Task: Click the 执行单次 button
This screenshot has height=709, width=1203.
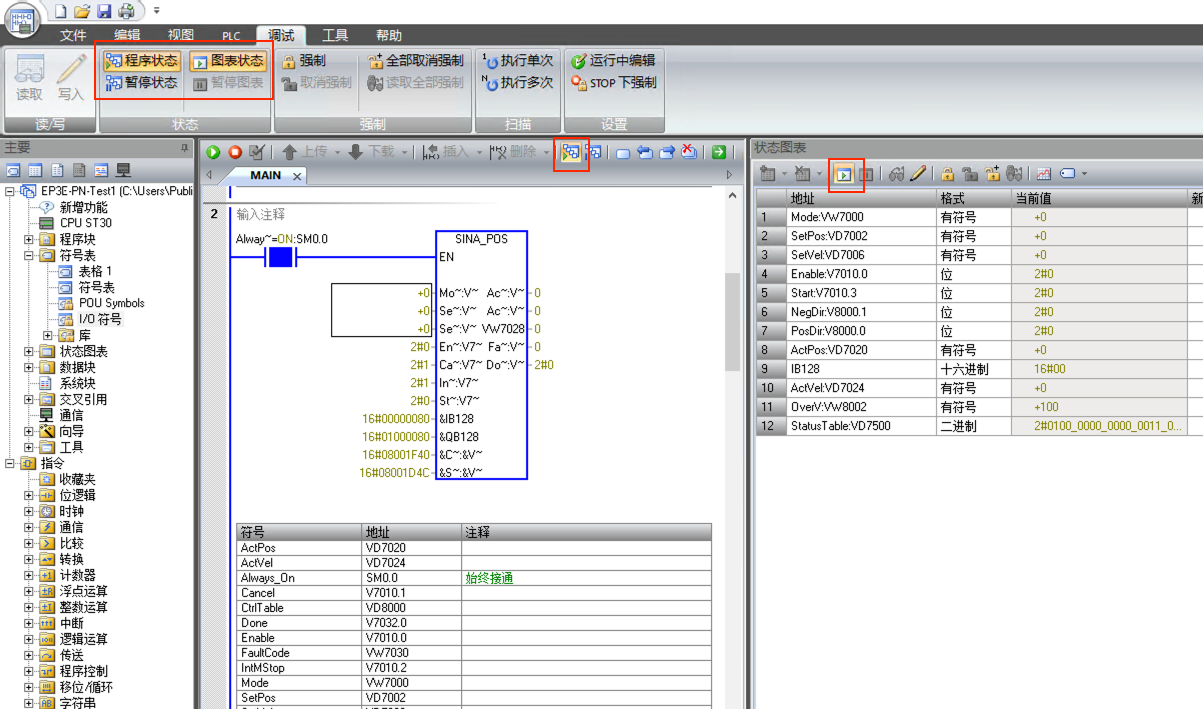Action: [517, 61]
